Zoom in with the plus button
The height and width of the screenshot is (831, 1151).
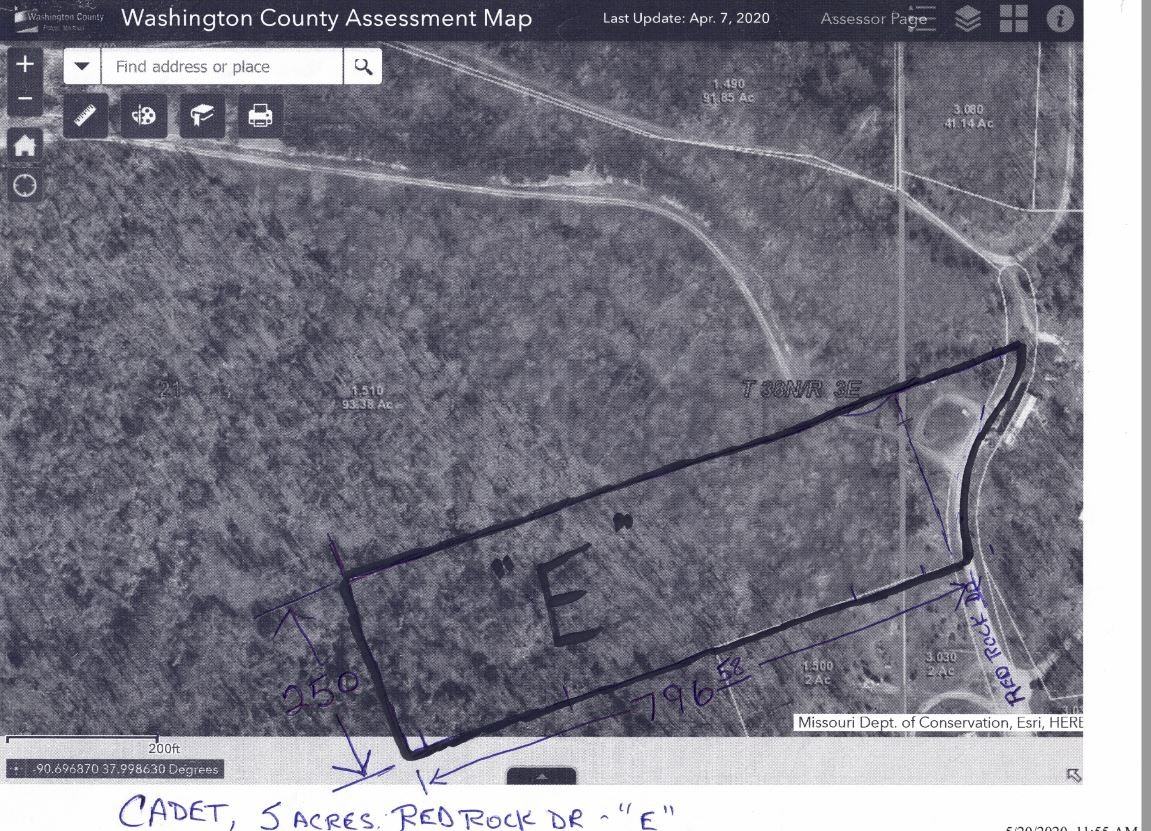point(25,65)
